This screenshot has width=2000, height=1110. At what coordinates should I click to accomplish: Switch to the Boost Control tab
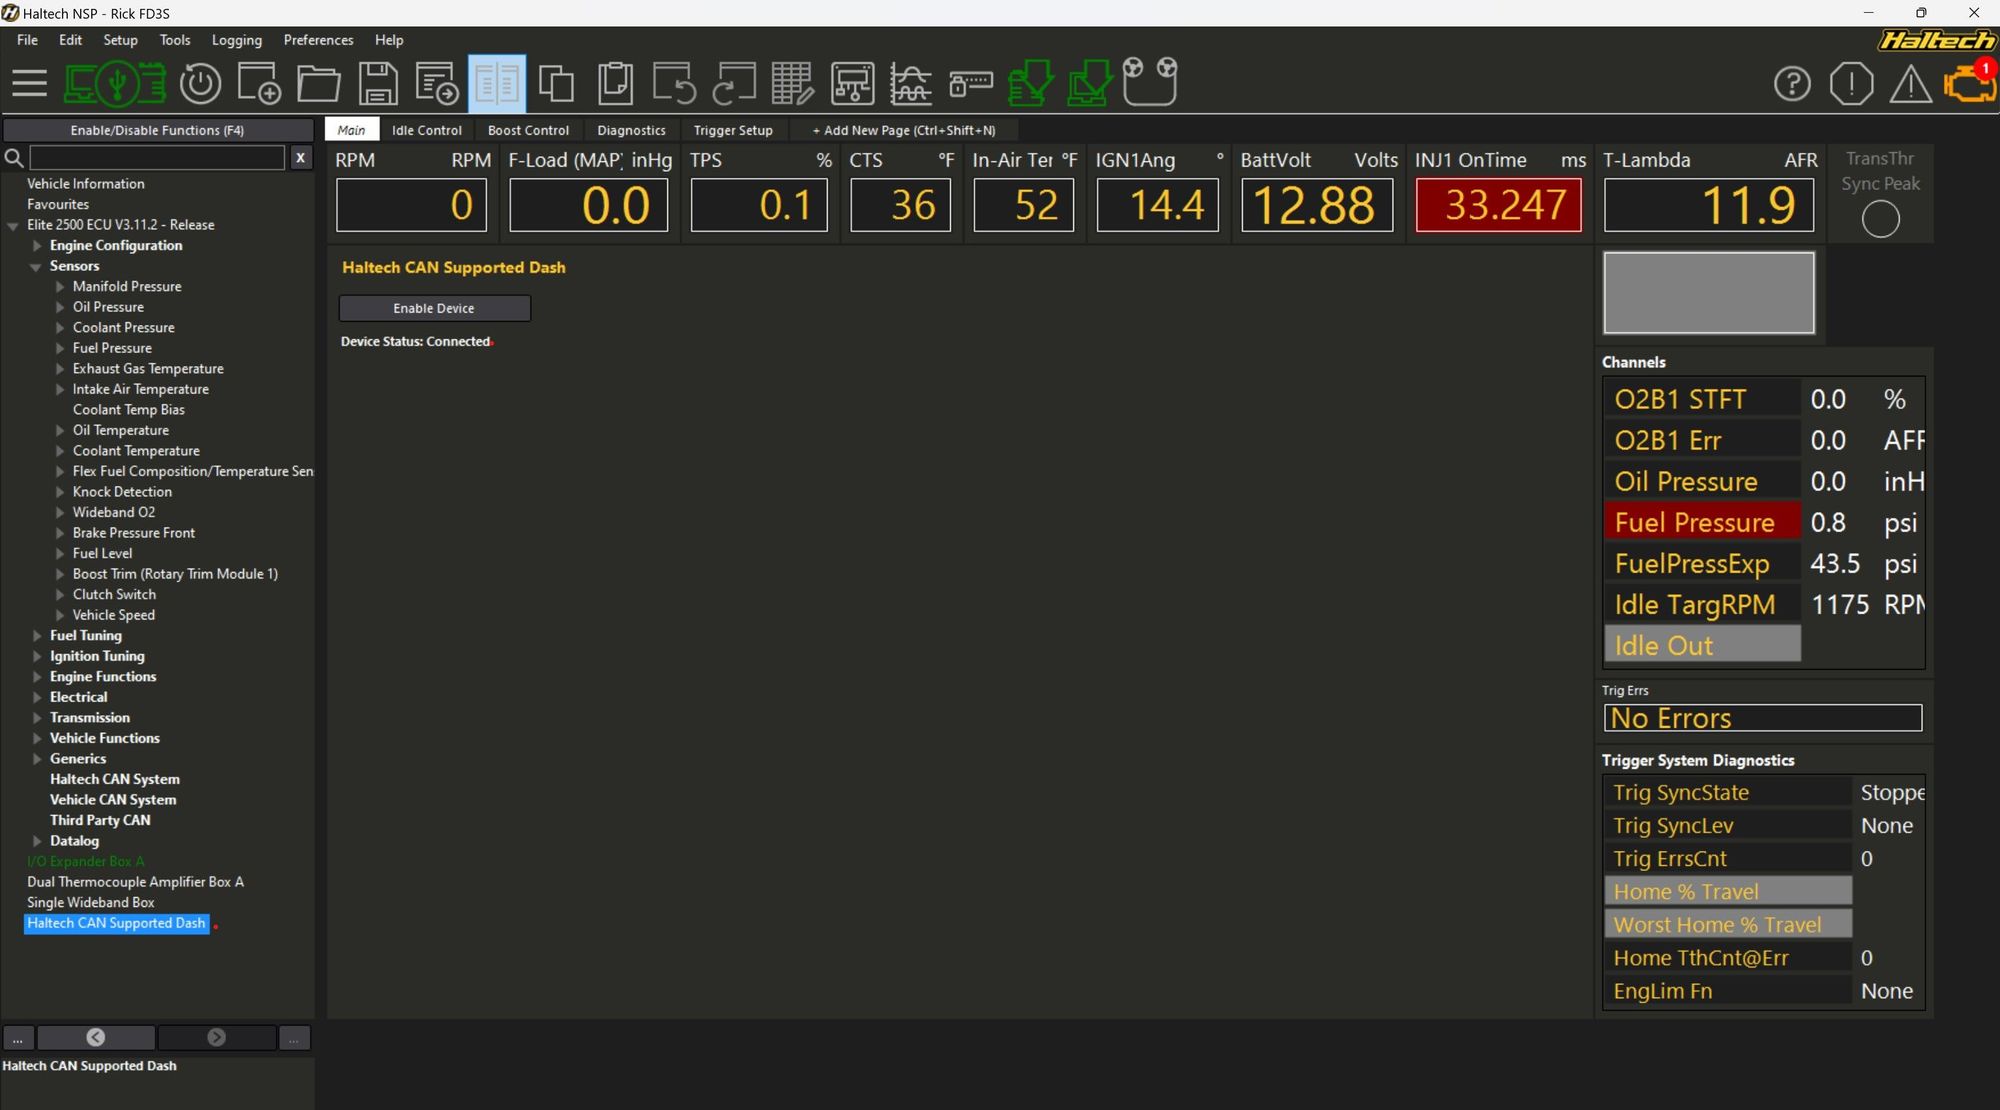tap(528, 130)
